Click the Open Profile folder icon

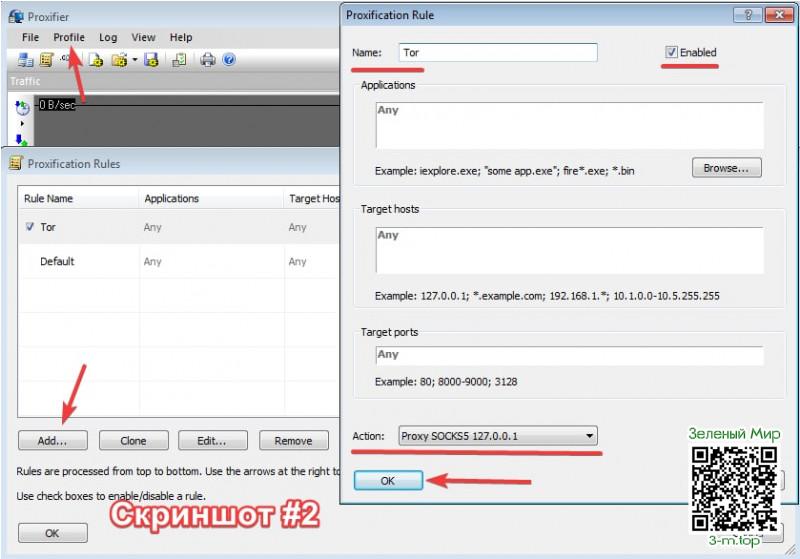119,60
